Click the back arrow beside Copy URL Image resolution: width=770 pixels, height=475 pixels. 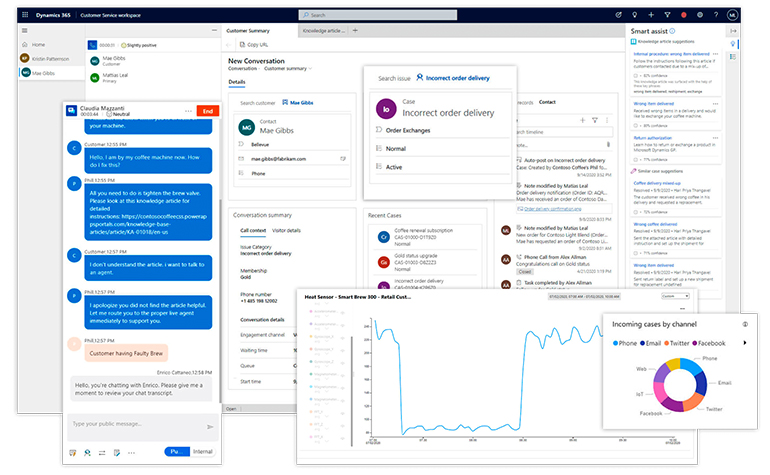[228, 45]
